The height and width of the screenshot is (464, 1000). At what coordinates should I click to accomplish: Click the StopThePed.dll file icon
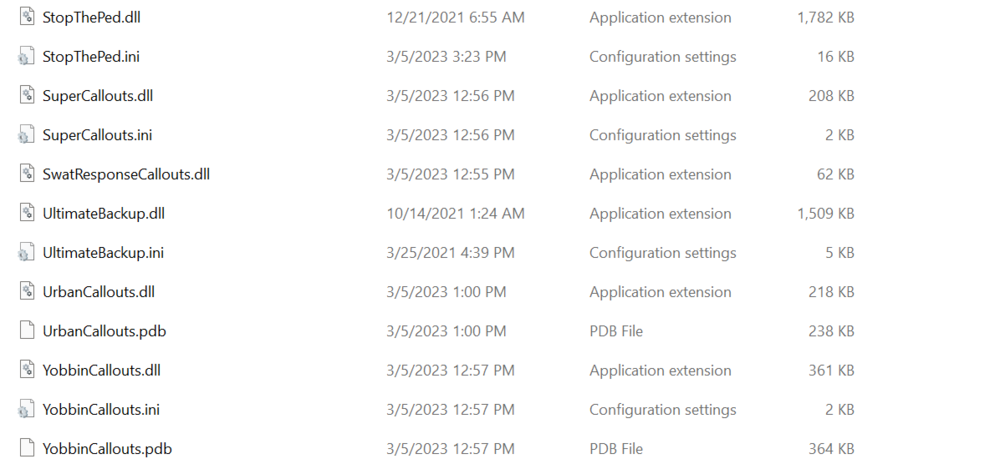pyautogui.click(x=27, y=17)
